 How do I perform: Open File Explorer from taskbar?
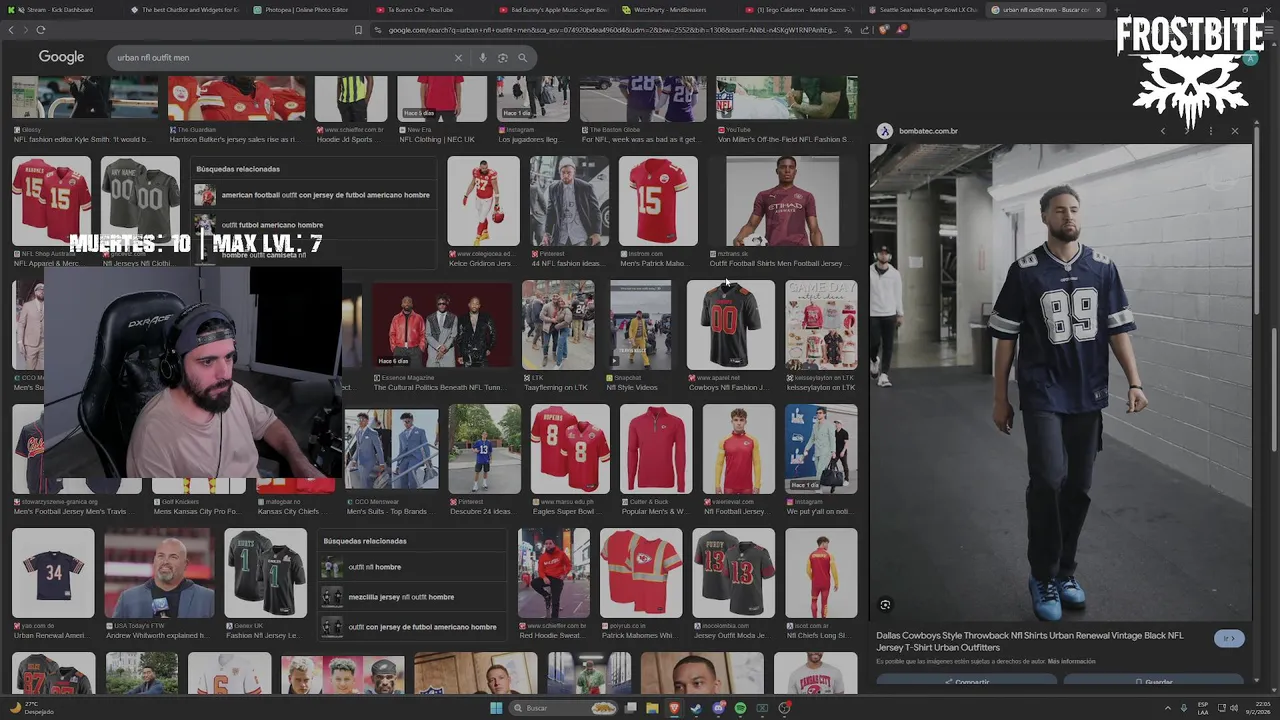tap(652, 708)
